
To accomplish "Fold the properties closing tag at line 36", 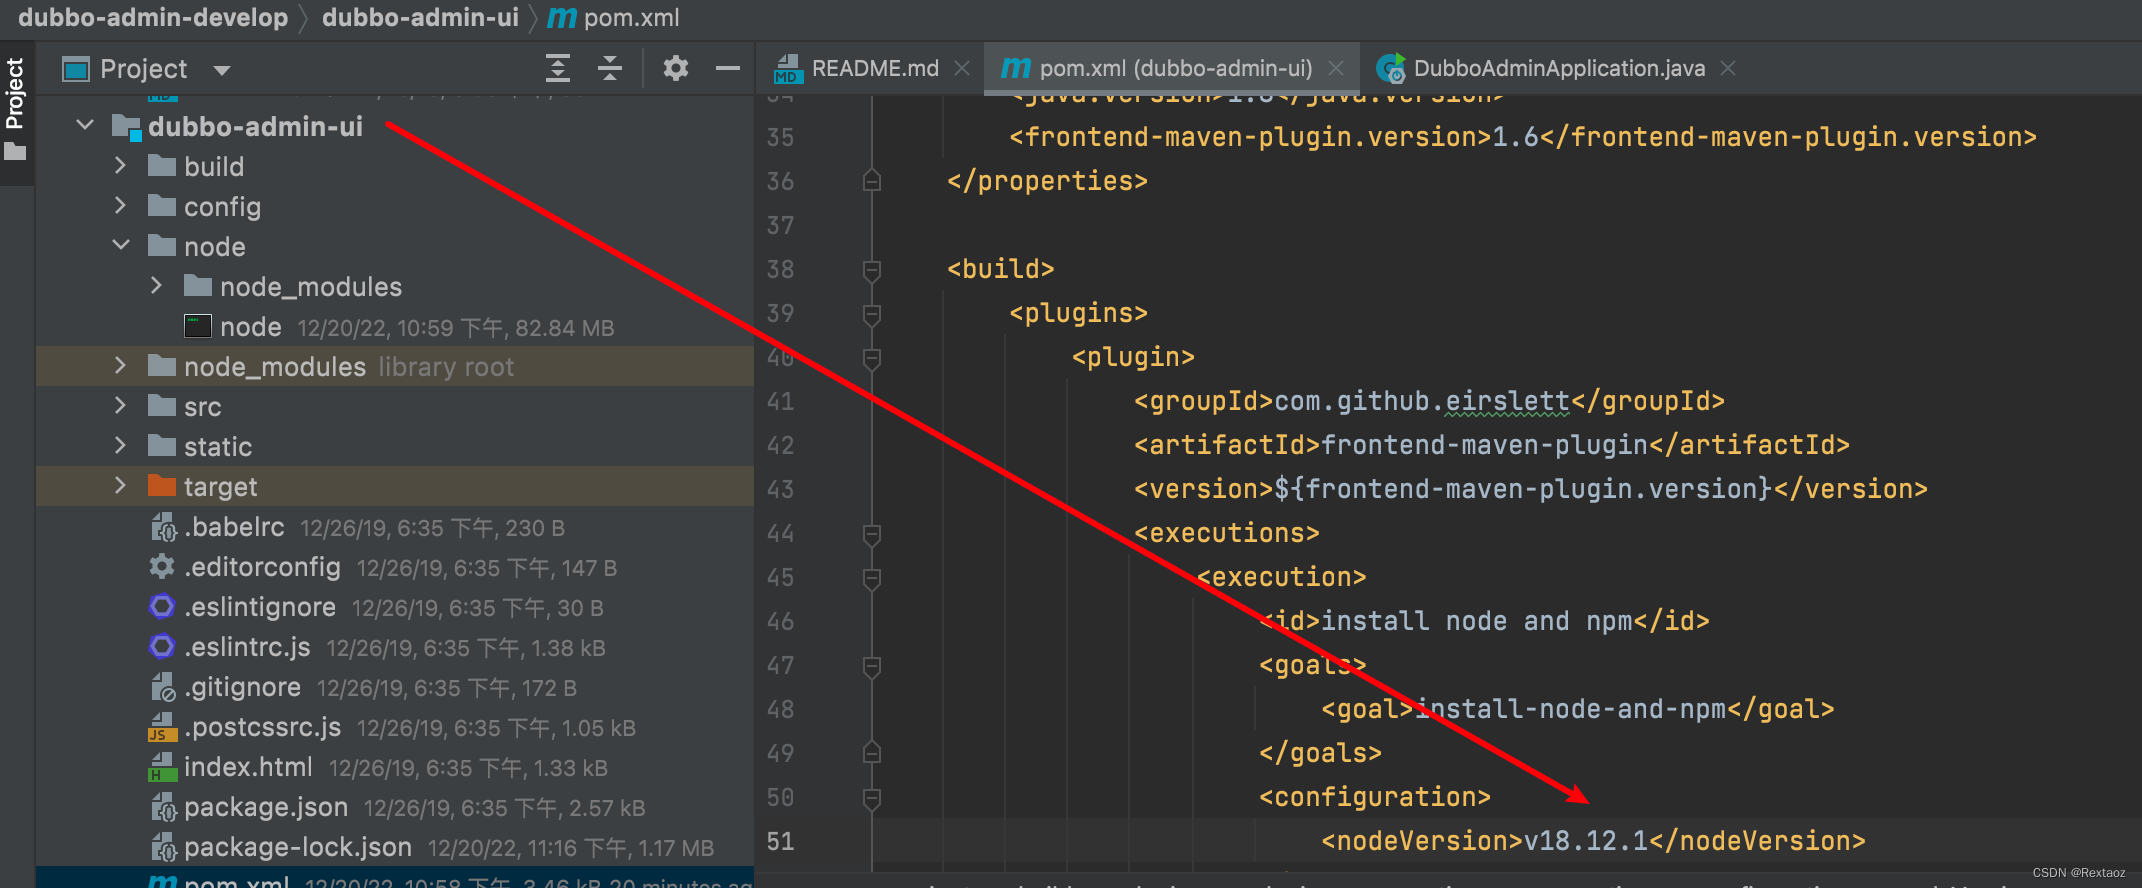I will pyautogui.click(x=872, y=181).
